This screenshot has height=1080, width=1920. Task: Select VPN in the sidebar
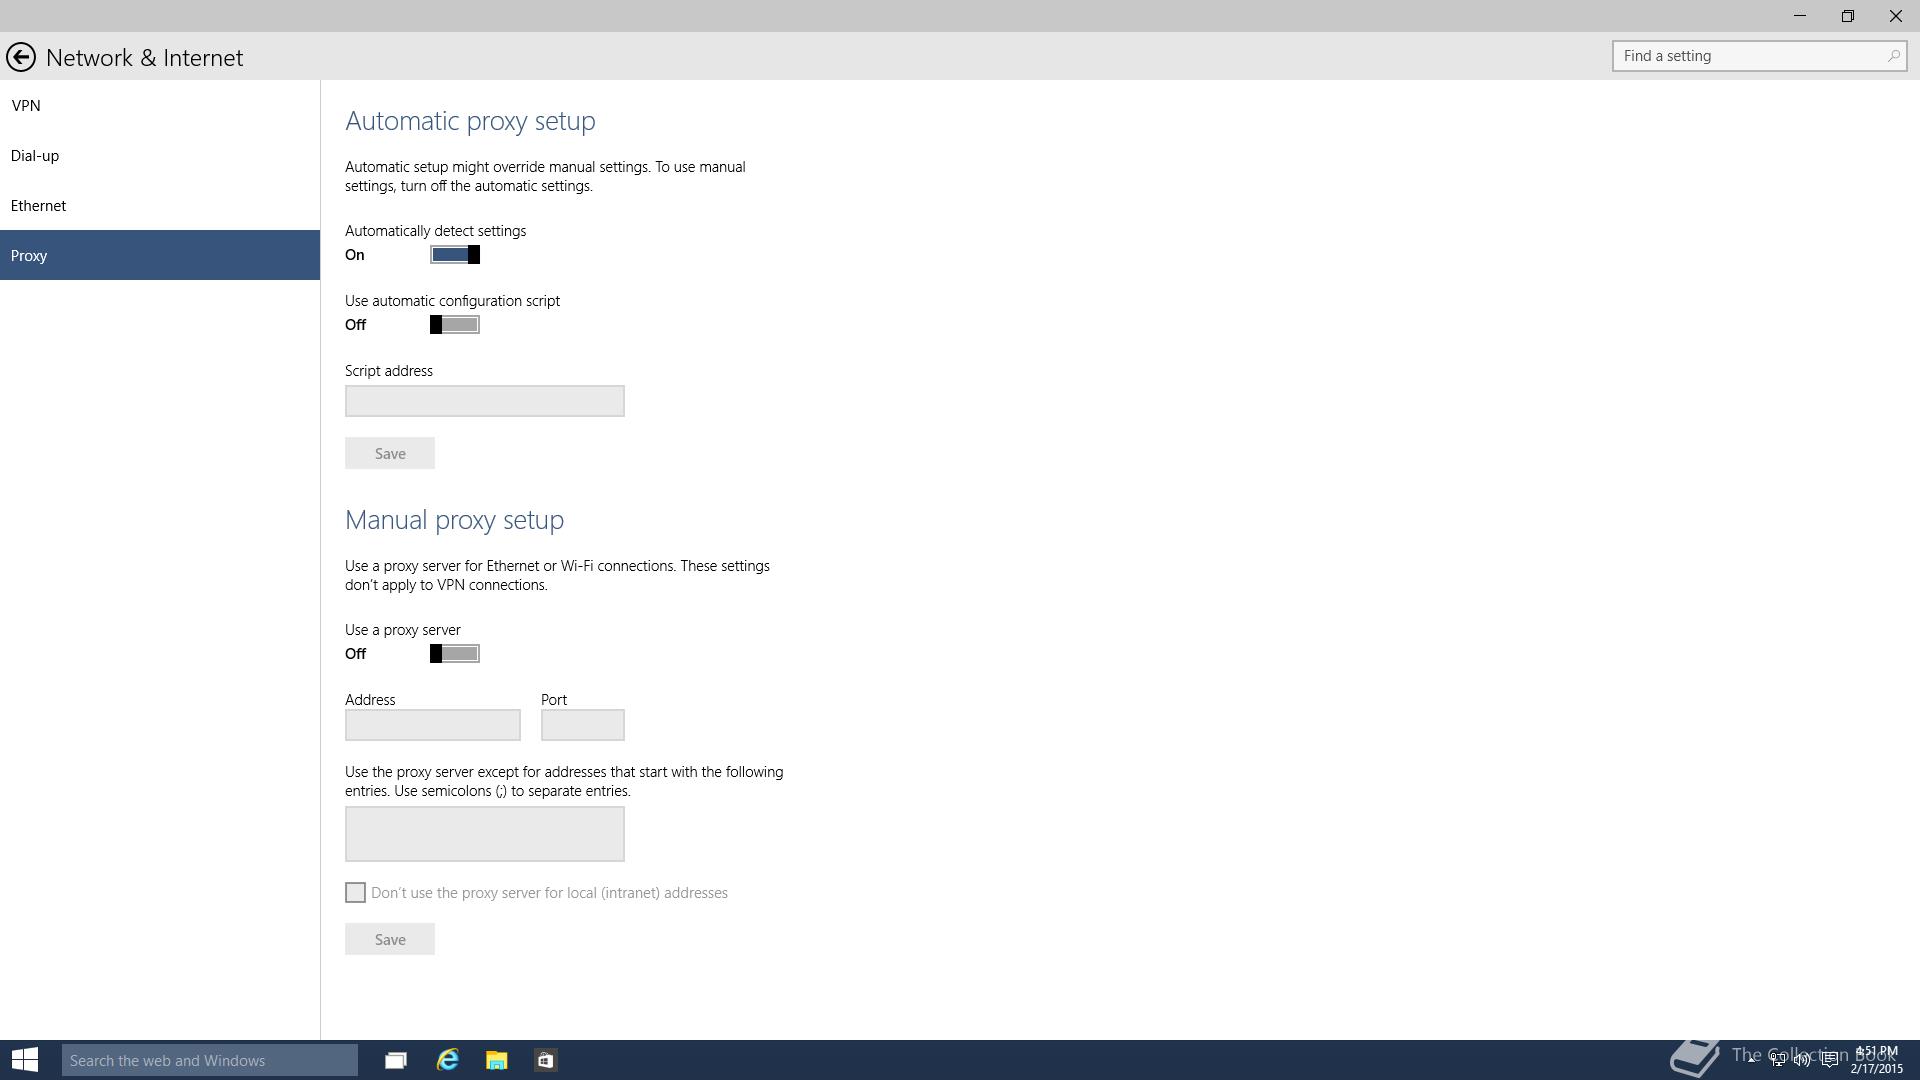26,106
